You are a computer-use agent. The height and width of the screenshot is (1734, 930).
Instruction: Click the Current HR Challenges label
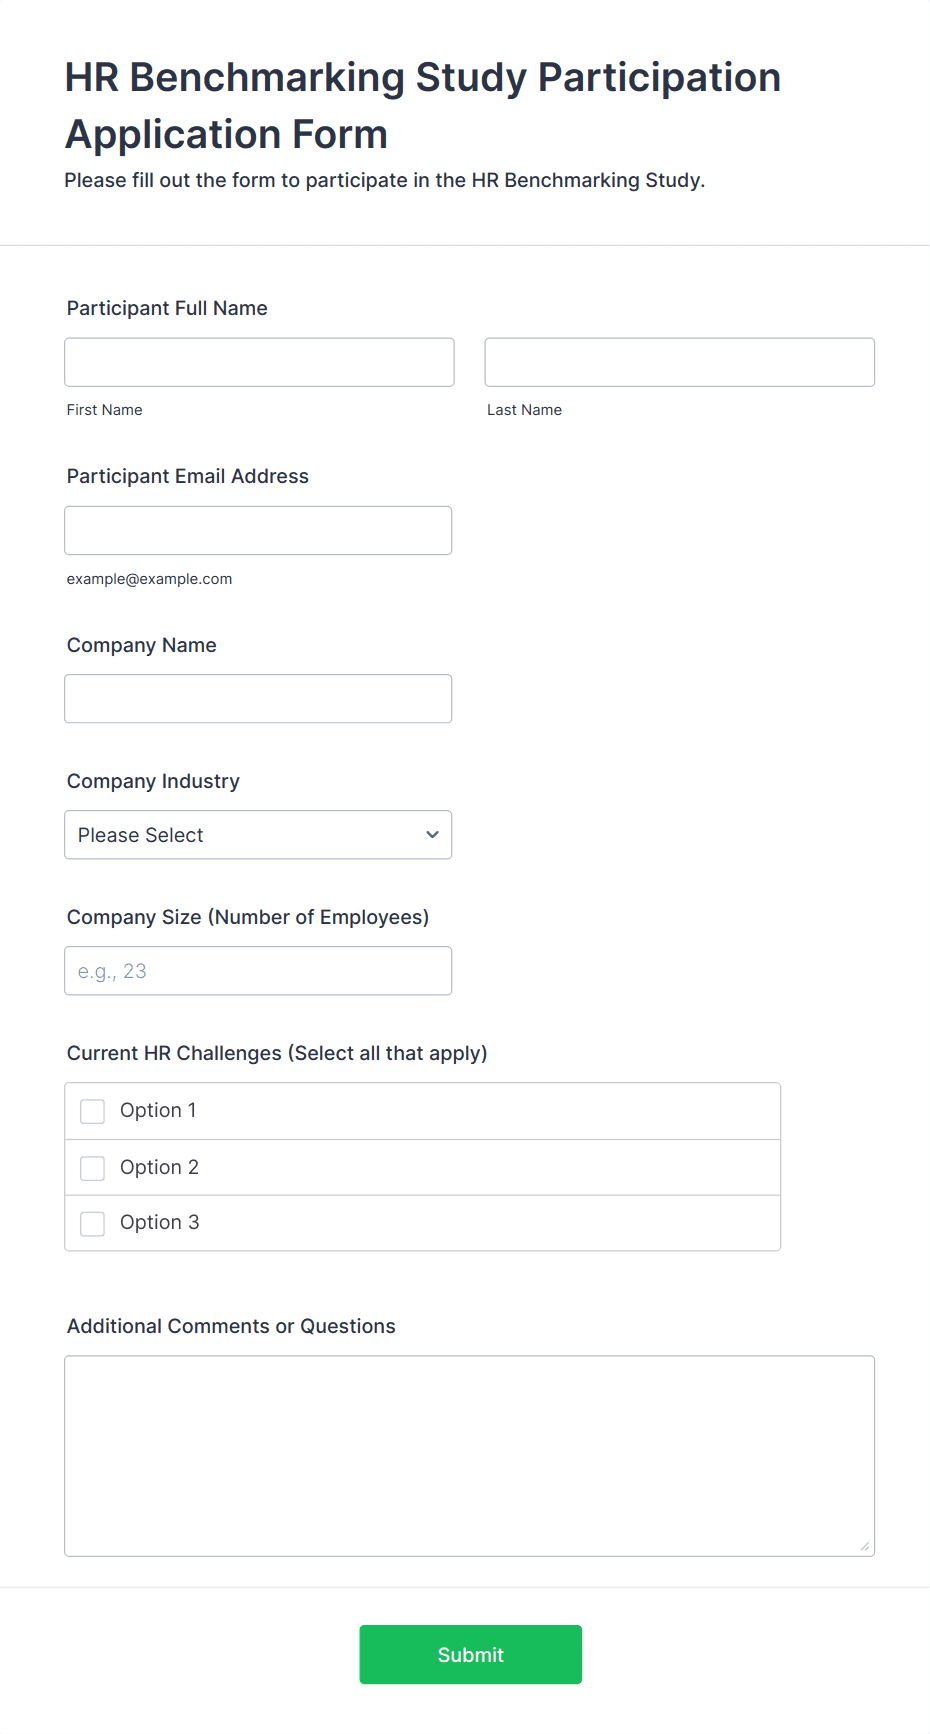pyautogui.click(x=277, y=1053)
